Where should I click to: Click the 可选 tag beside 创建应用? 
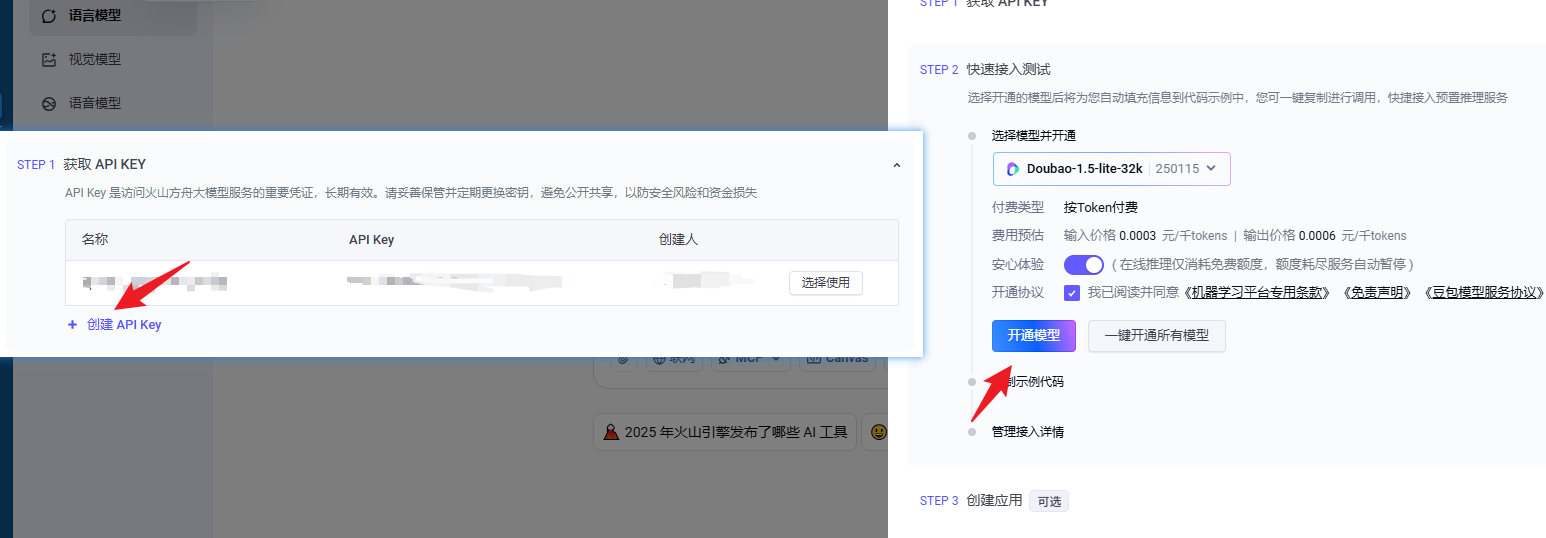coord(1049,501)
